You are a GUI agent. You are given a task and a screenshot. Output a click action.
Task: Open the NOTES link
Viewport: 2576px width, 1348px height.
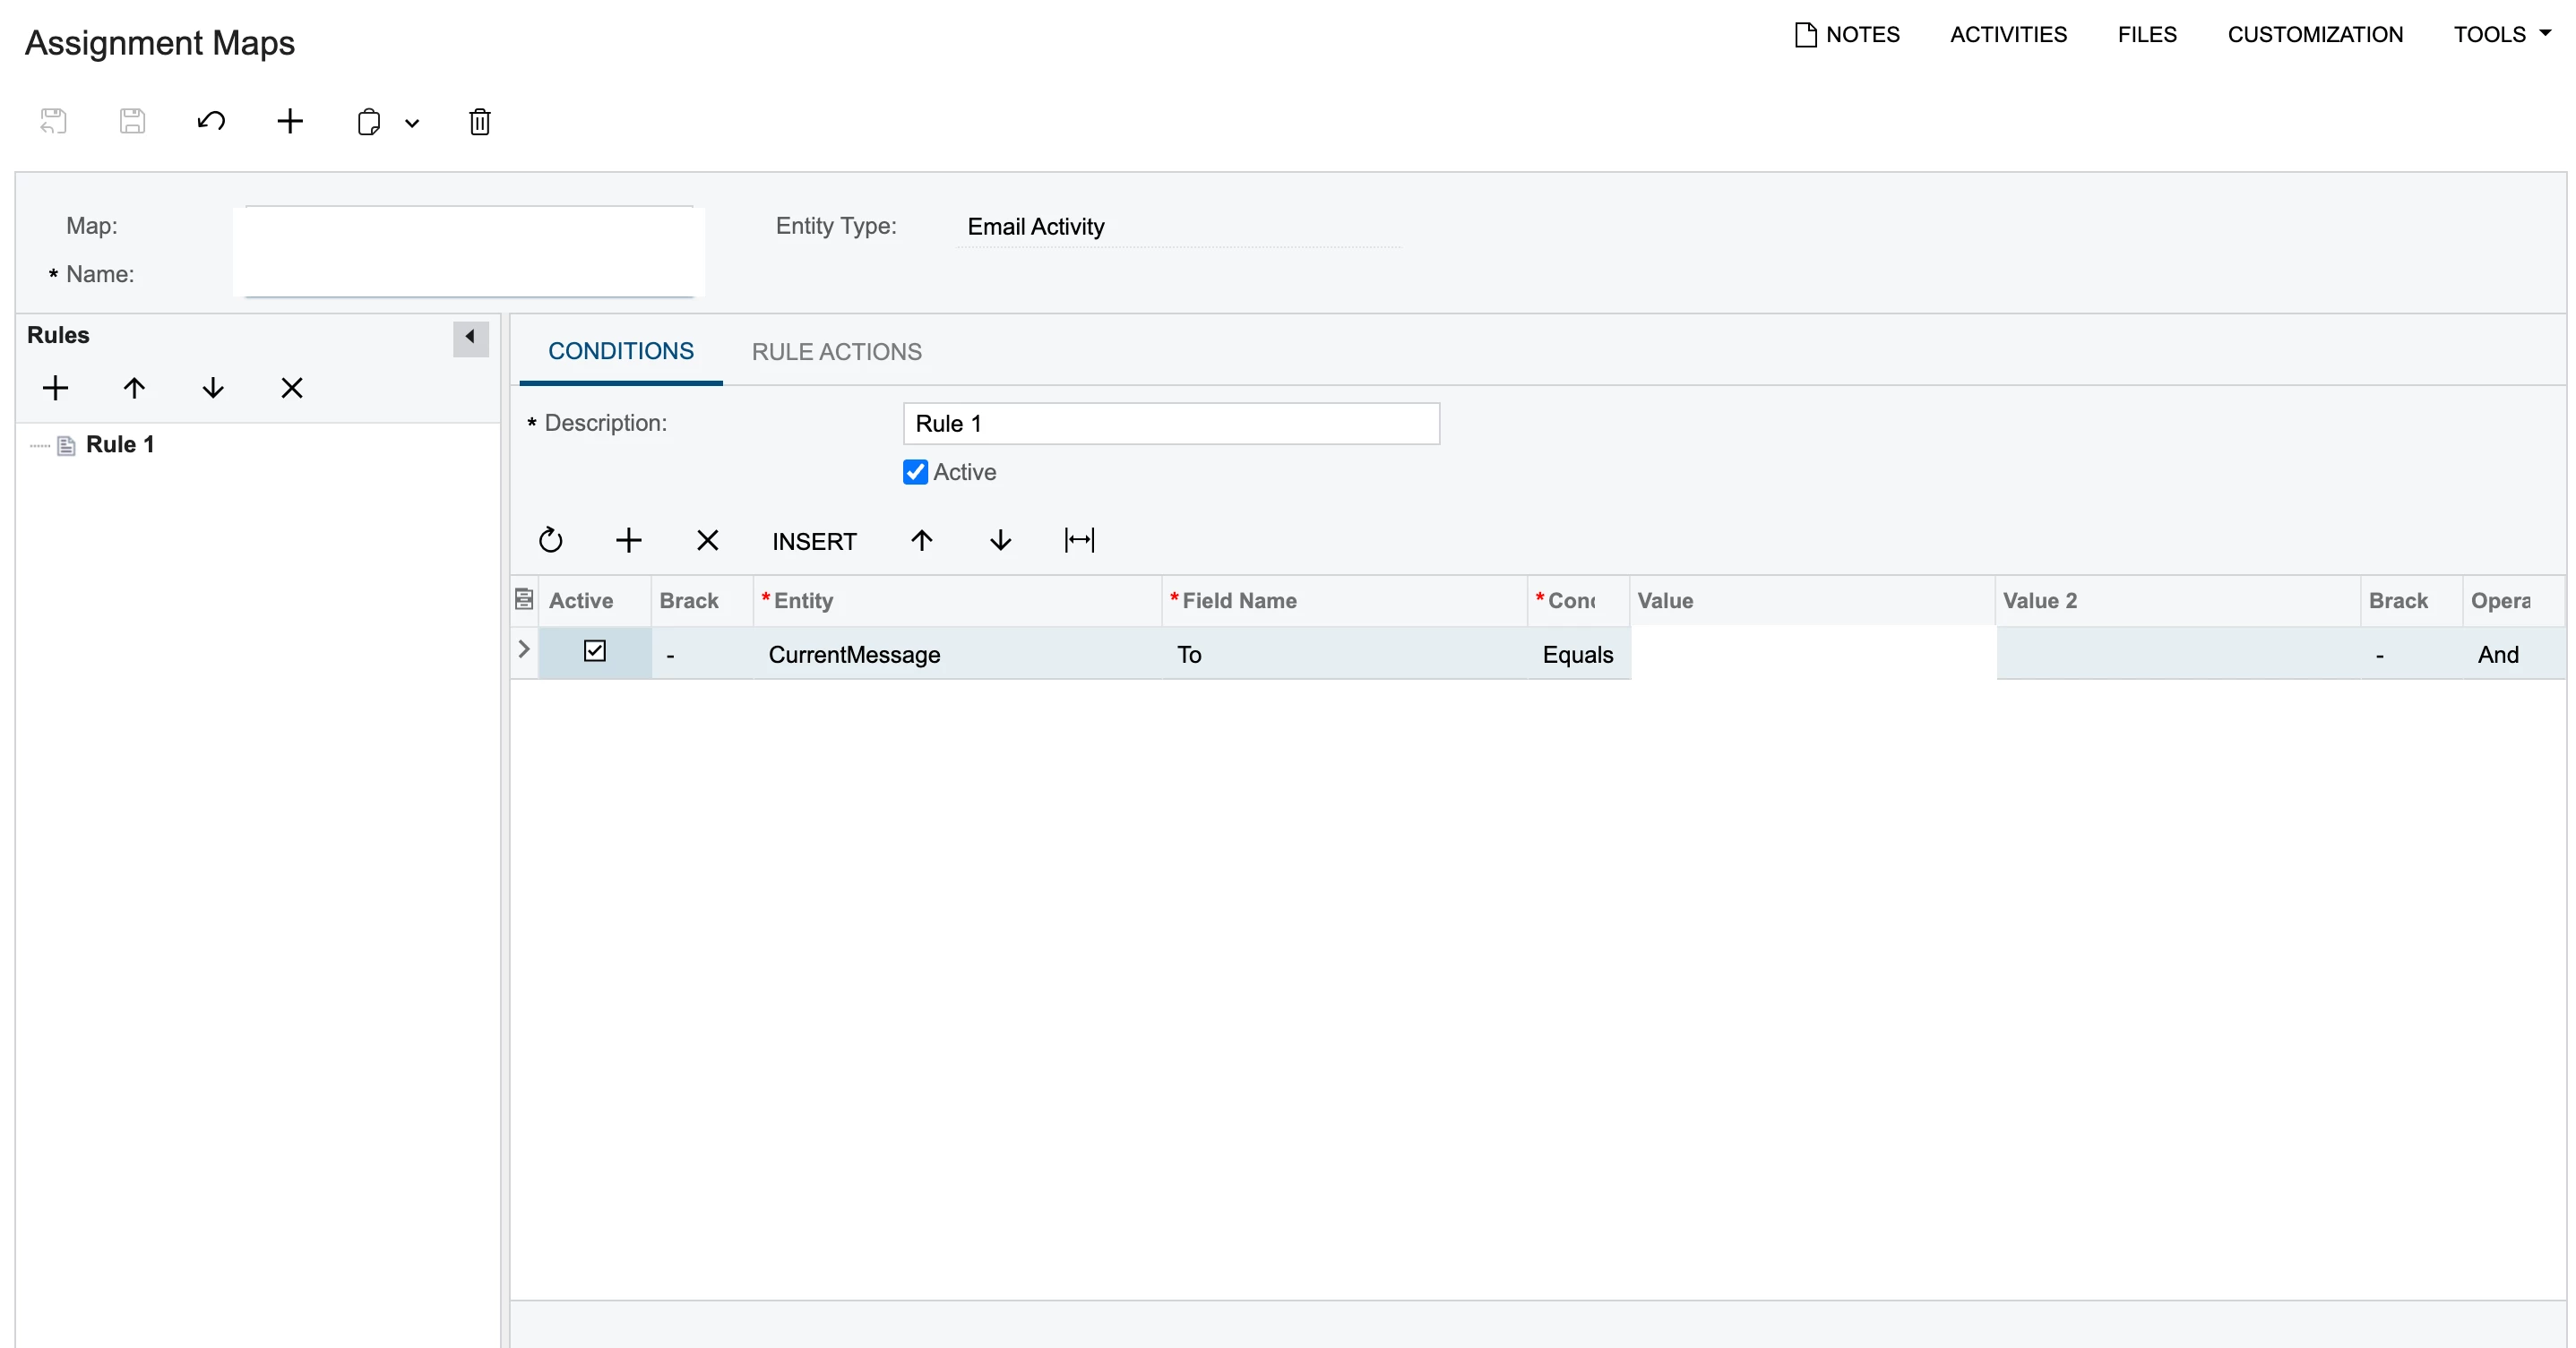point(1848,34)
